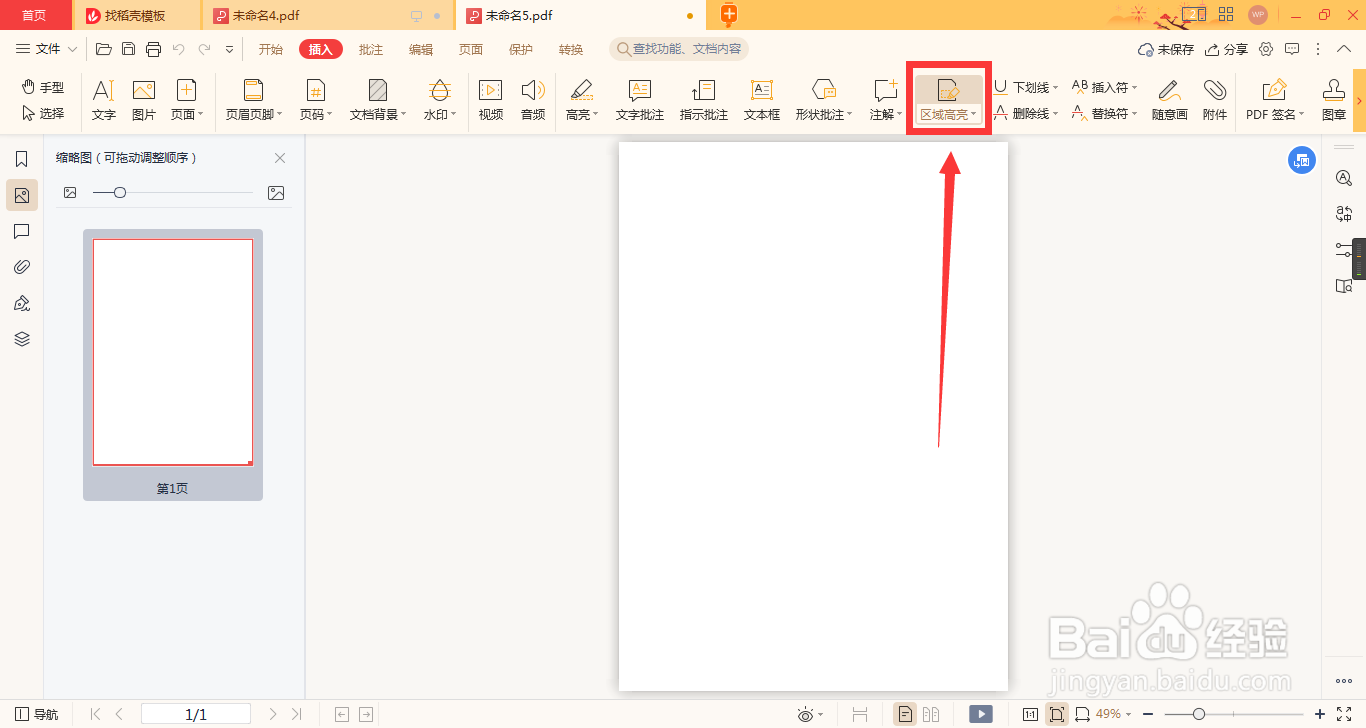Select the 手型 hand tool

pos(43,88)
